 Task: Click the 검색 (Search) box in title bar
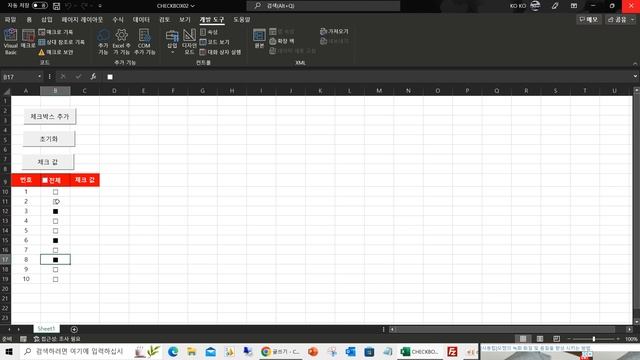[323, 6]
